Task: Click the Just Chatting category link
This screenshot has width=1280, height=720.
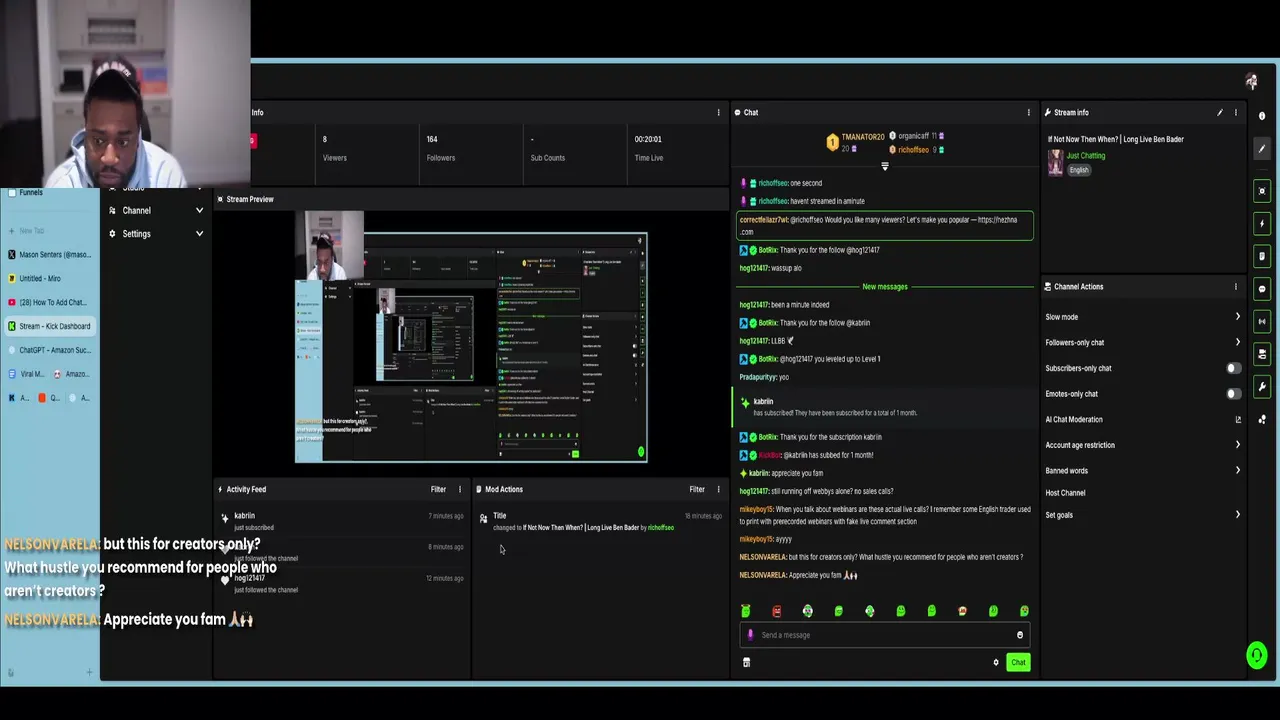Action: [x=1085, y=156]
